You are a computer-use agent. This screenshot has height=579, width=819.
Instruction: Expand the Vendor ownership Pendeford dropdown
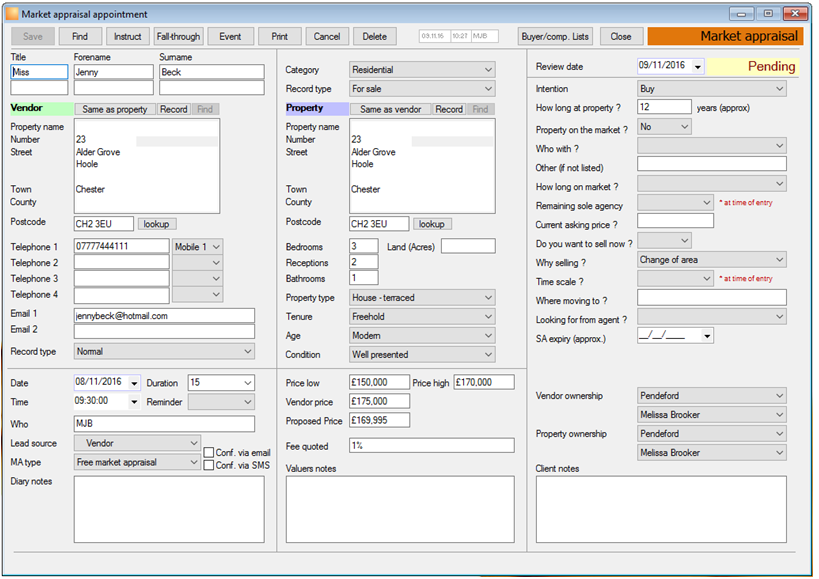(711, 396)
